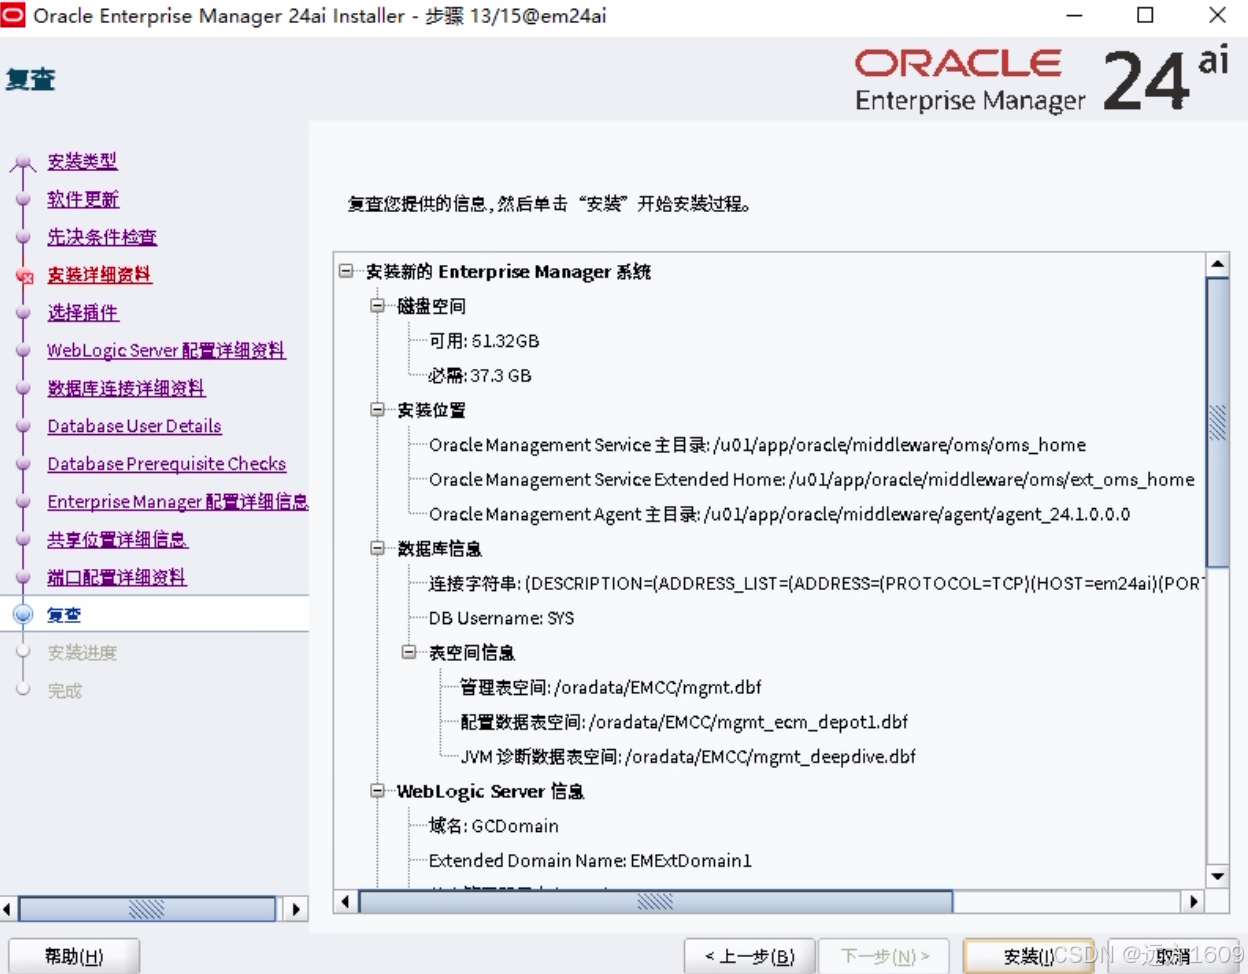
Task: Select the 端口配置详细资料 step
Action: click(x=116, y=577)
